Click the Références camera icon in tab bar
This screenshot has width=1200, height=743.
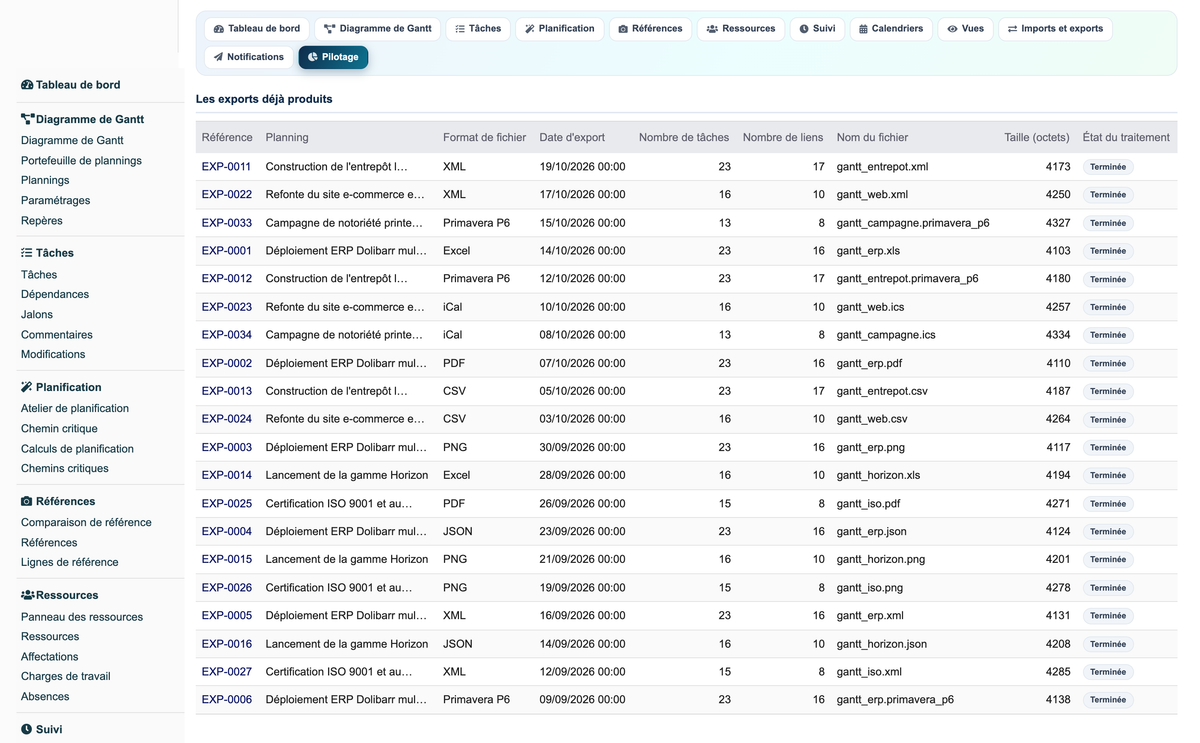[x=623, y=29]
